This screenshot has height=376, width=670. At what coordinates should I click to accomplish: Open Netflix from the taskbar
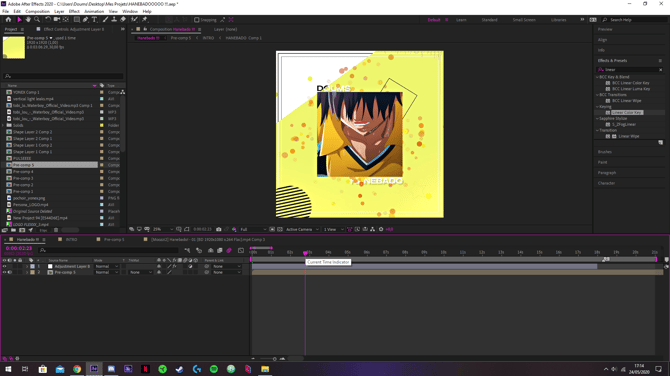pos(145,369)
